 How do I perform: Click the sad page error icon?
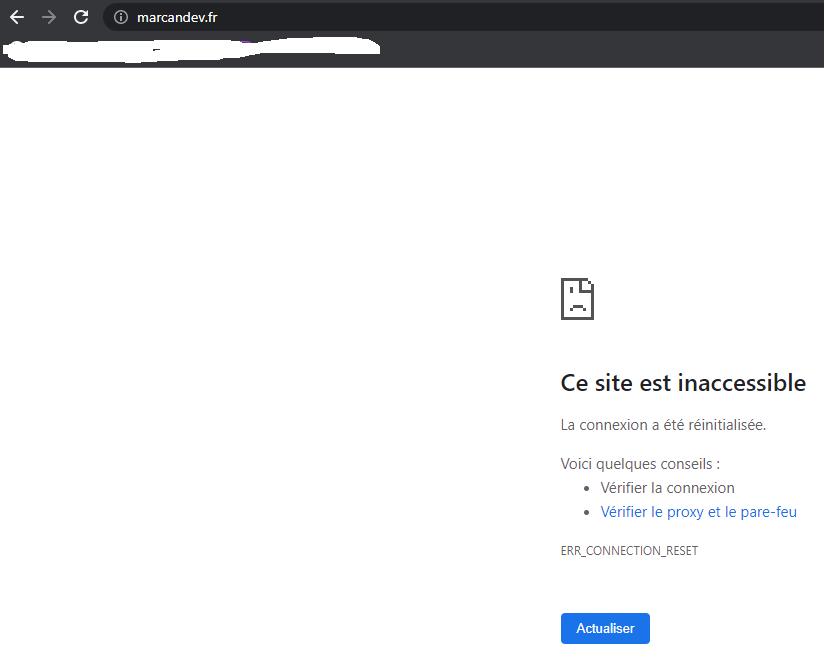point(578,299)
